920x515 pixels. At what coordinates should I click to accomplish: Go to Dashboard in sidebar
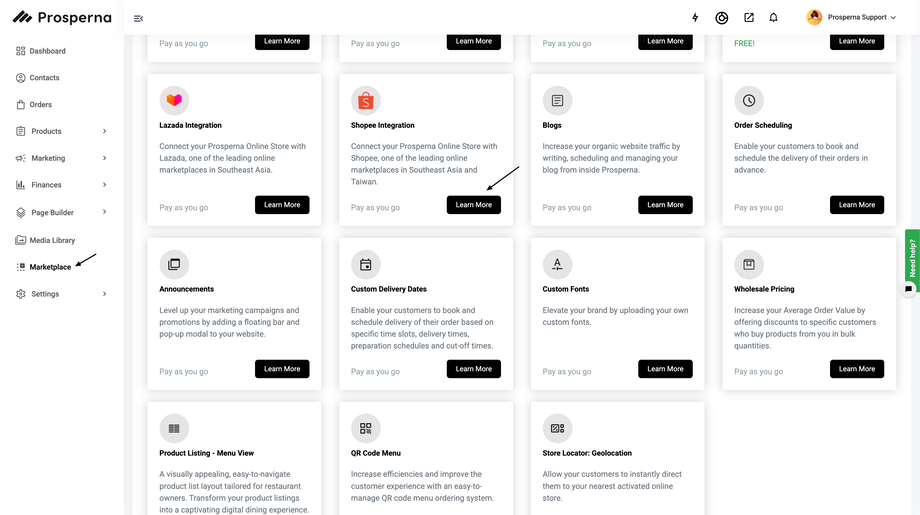[x=47, y=51]
